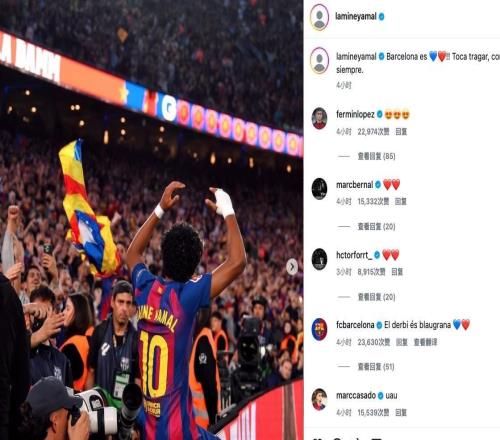
Task: Open fcbarcelona crest avatar
Action: point(319,329)
